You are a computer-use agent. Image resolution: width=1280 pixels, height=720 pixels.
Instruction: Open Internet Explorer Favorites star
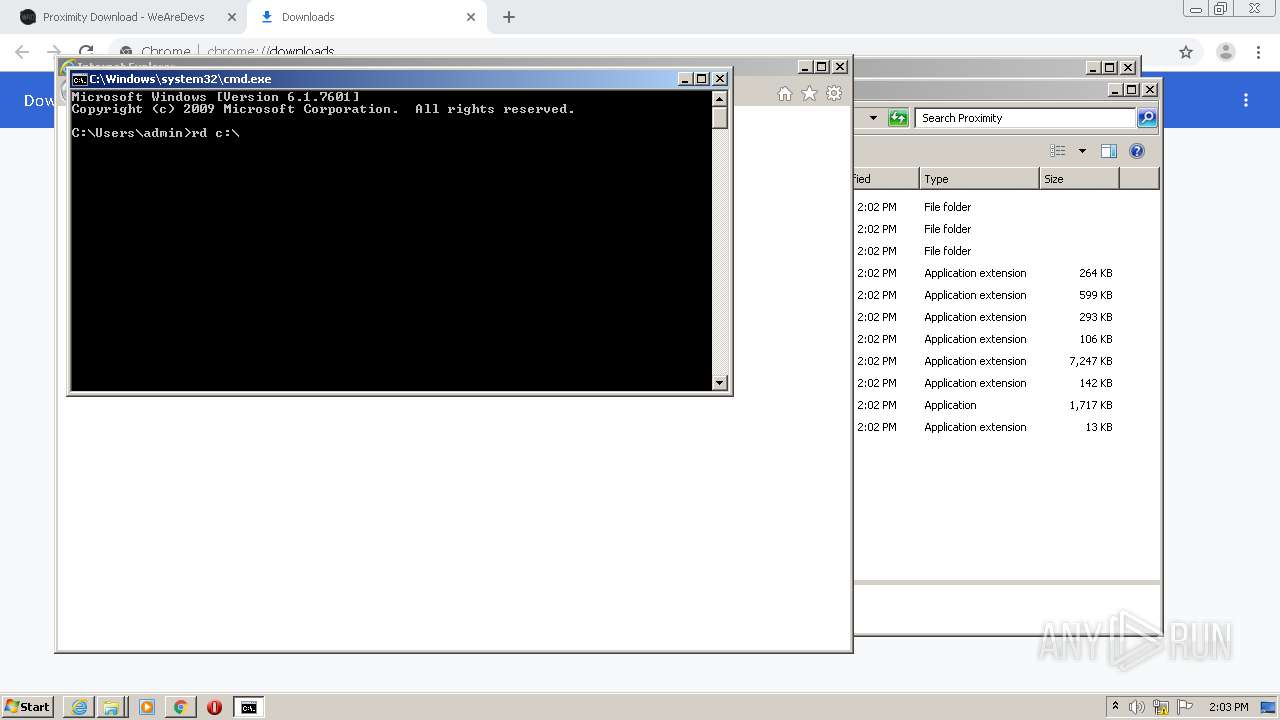click(x=809, y=93)
